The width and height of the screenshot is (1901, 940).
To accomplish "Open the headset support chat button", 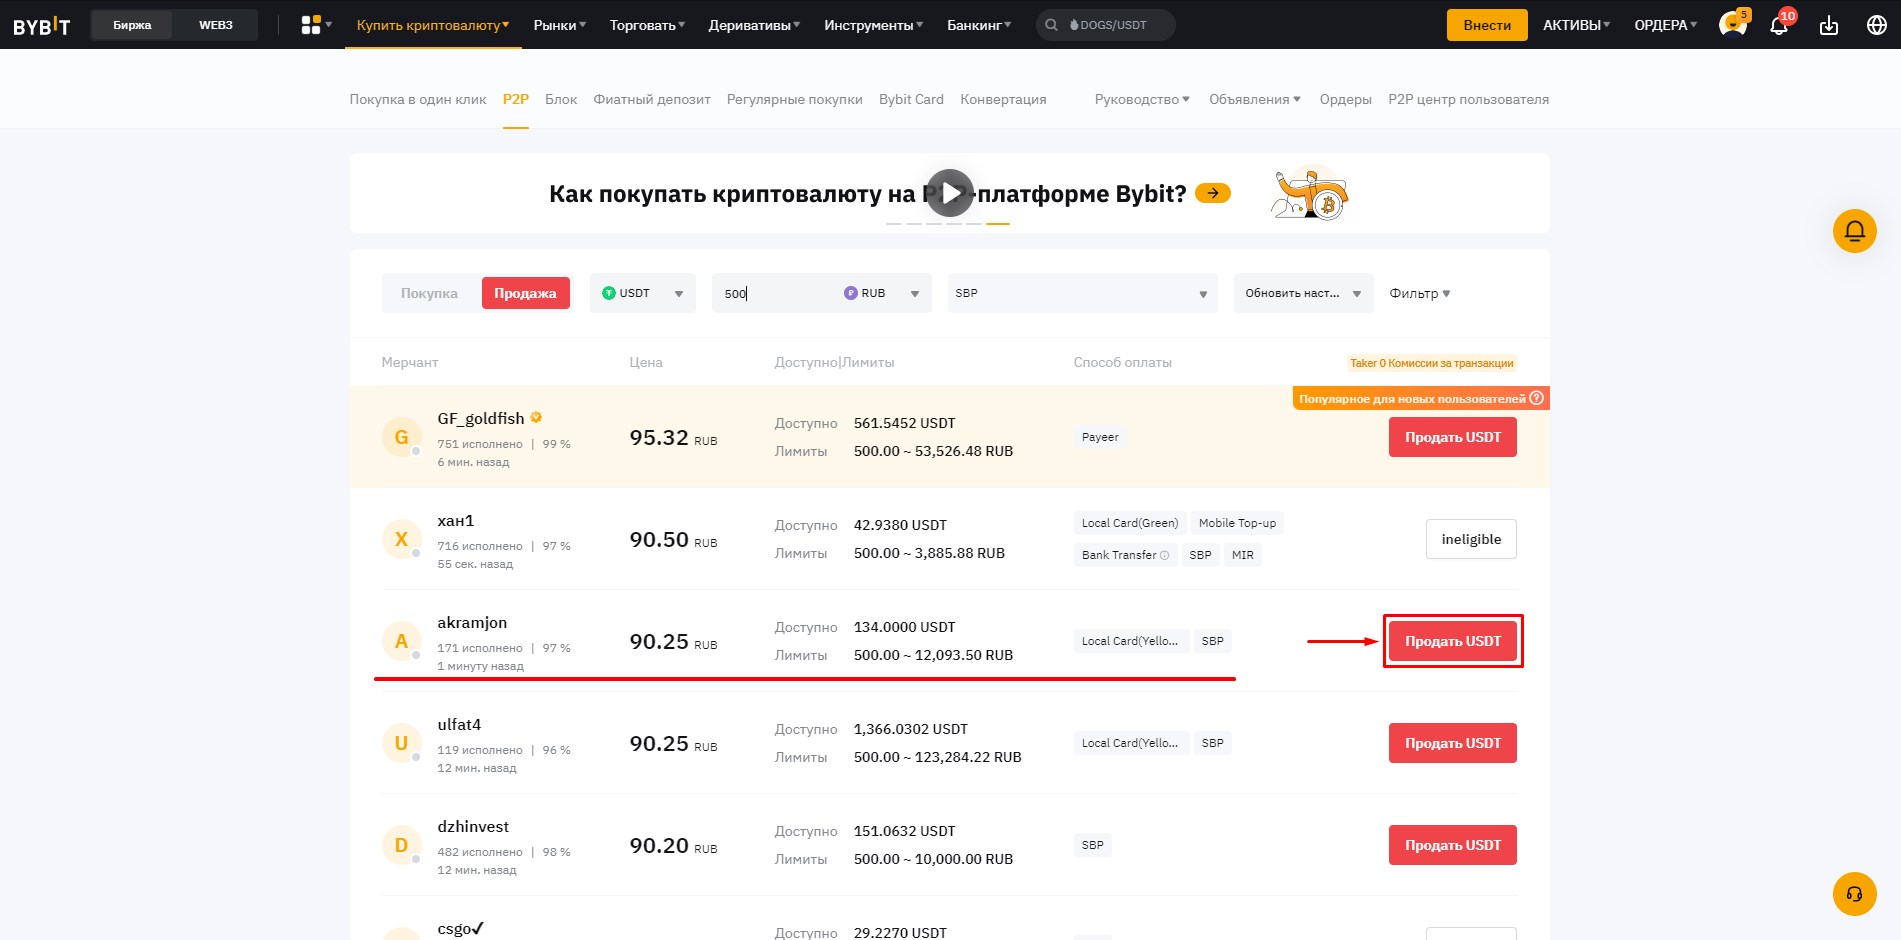I will coord(1855,894).
